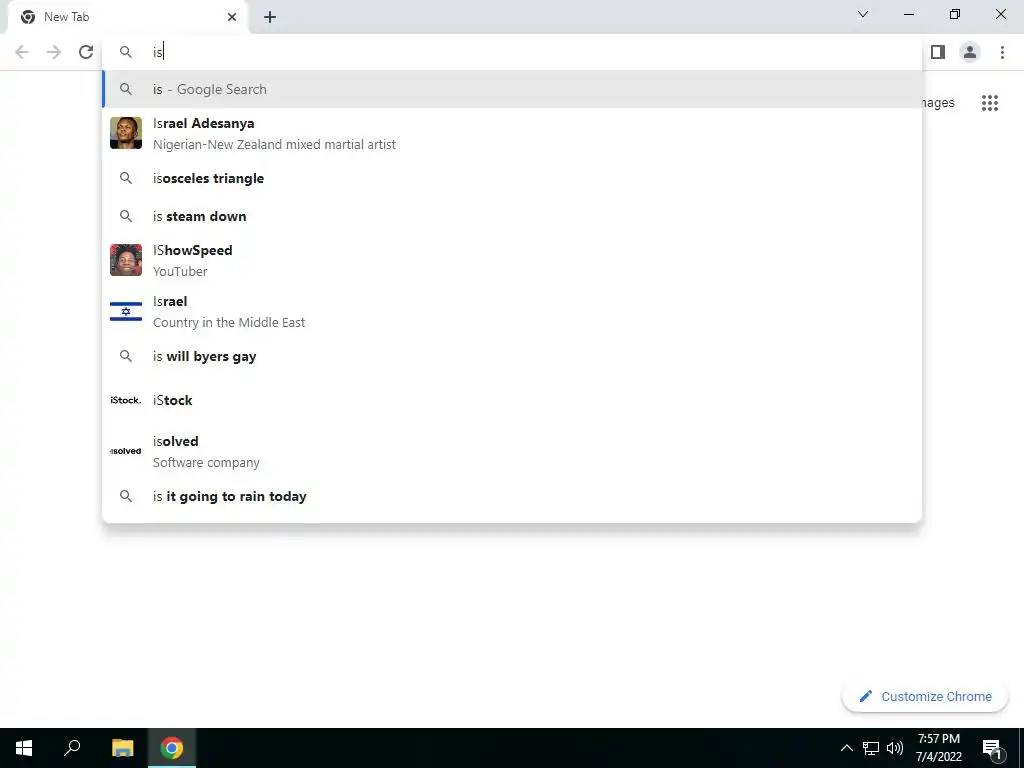Open the side panel icon
This screenshot has height=768, width=1024.
938,52
